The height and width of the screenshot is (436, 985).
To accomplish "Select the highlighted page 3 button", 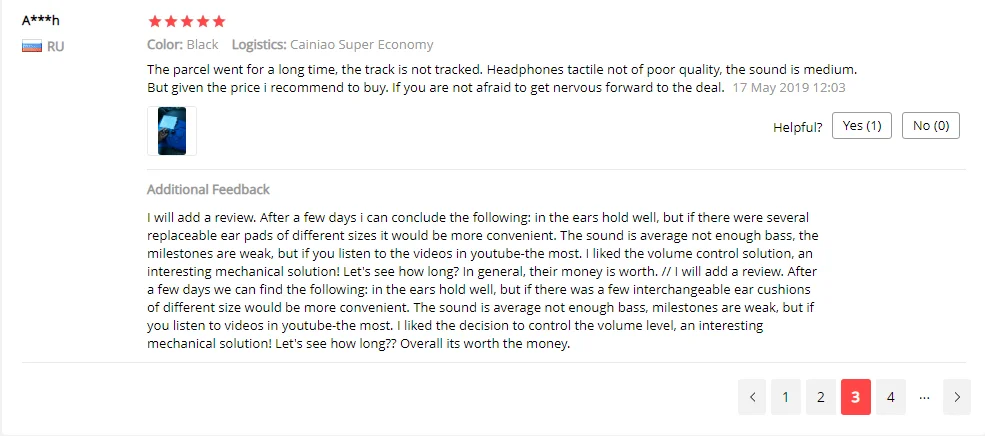I will click(856, 397).
